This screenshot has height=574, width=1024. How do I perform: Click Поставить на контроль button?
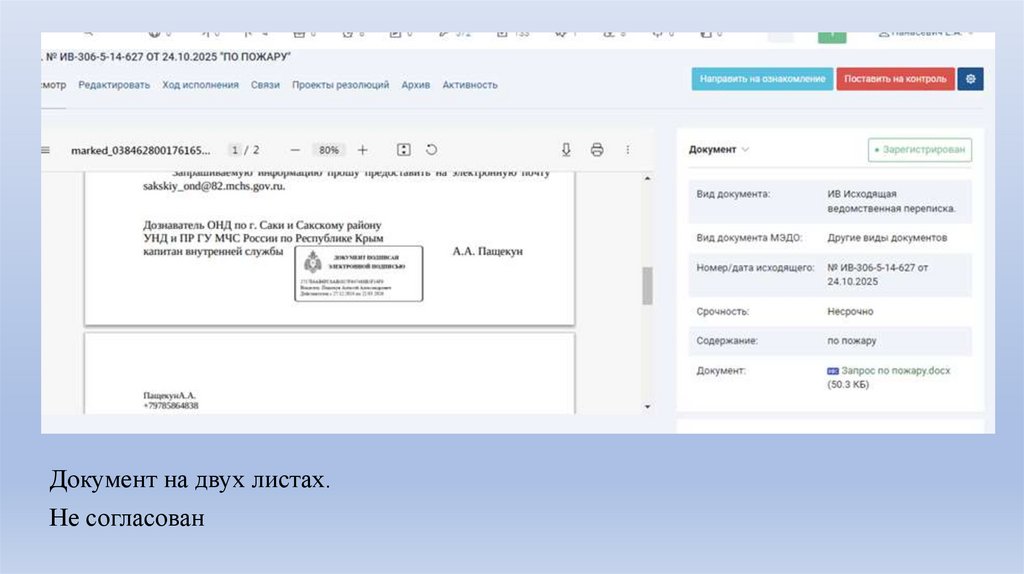coord(895,79)
